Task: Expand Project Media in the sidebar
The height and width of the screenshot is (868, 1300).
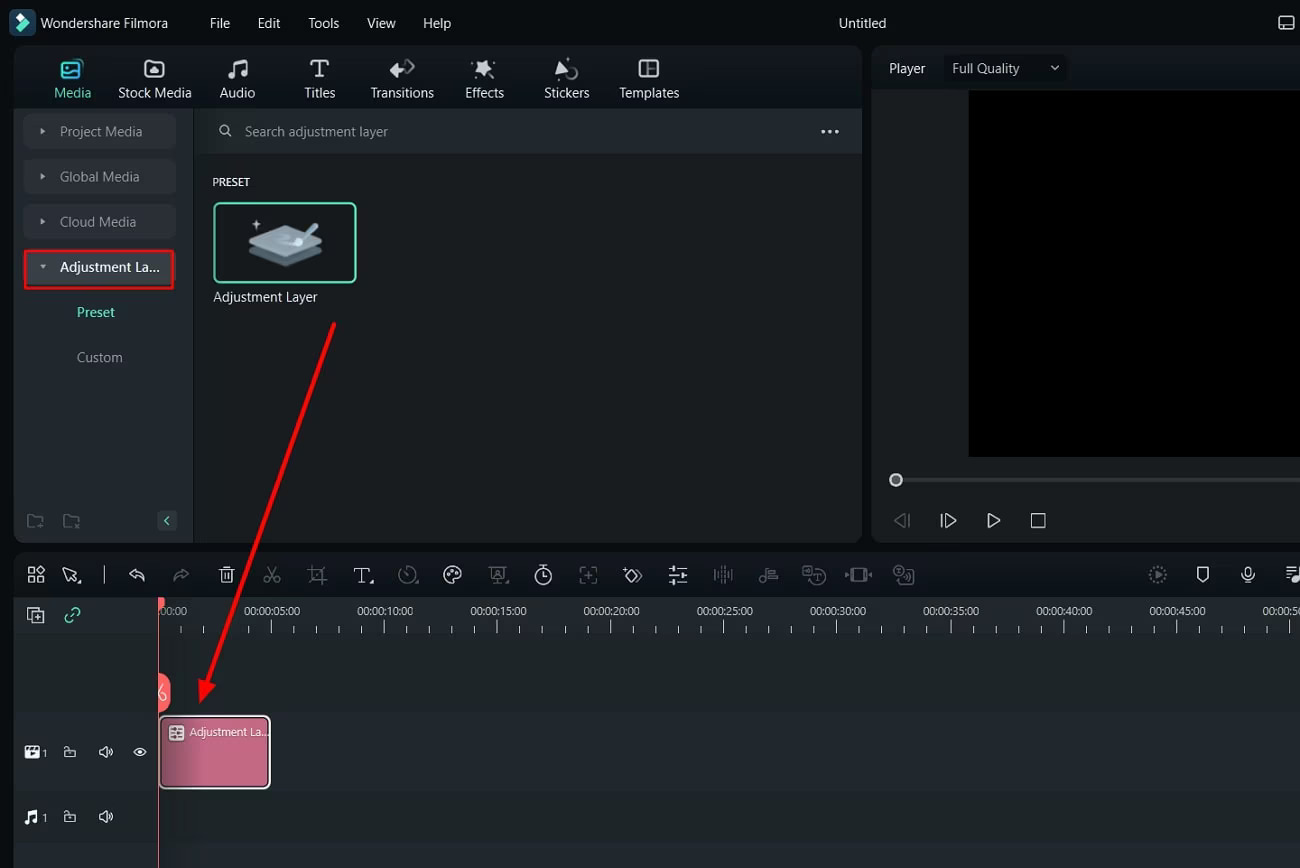Action: tap(100, 131)
